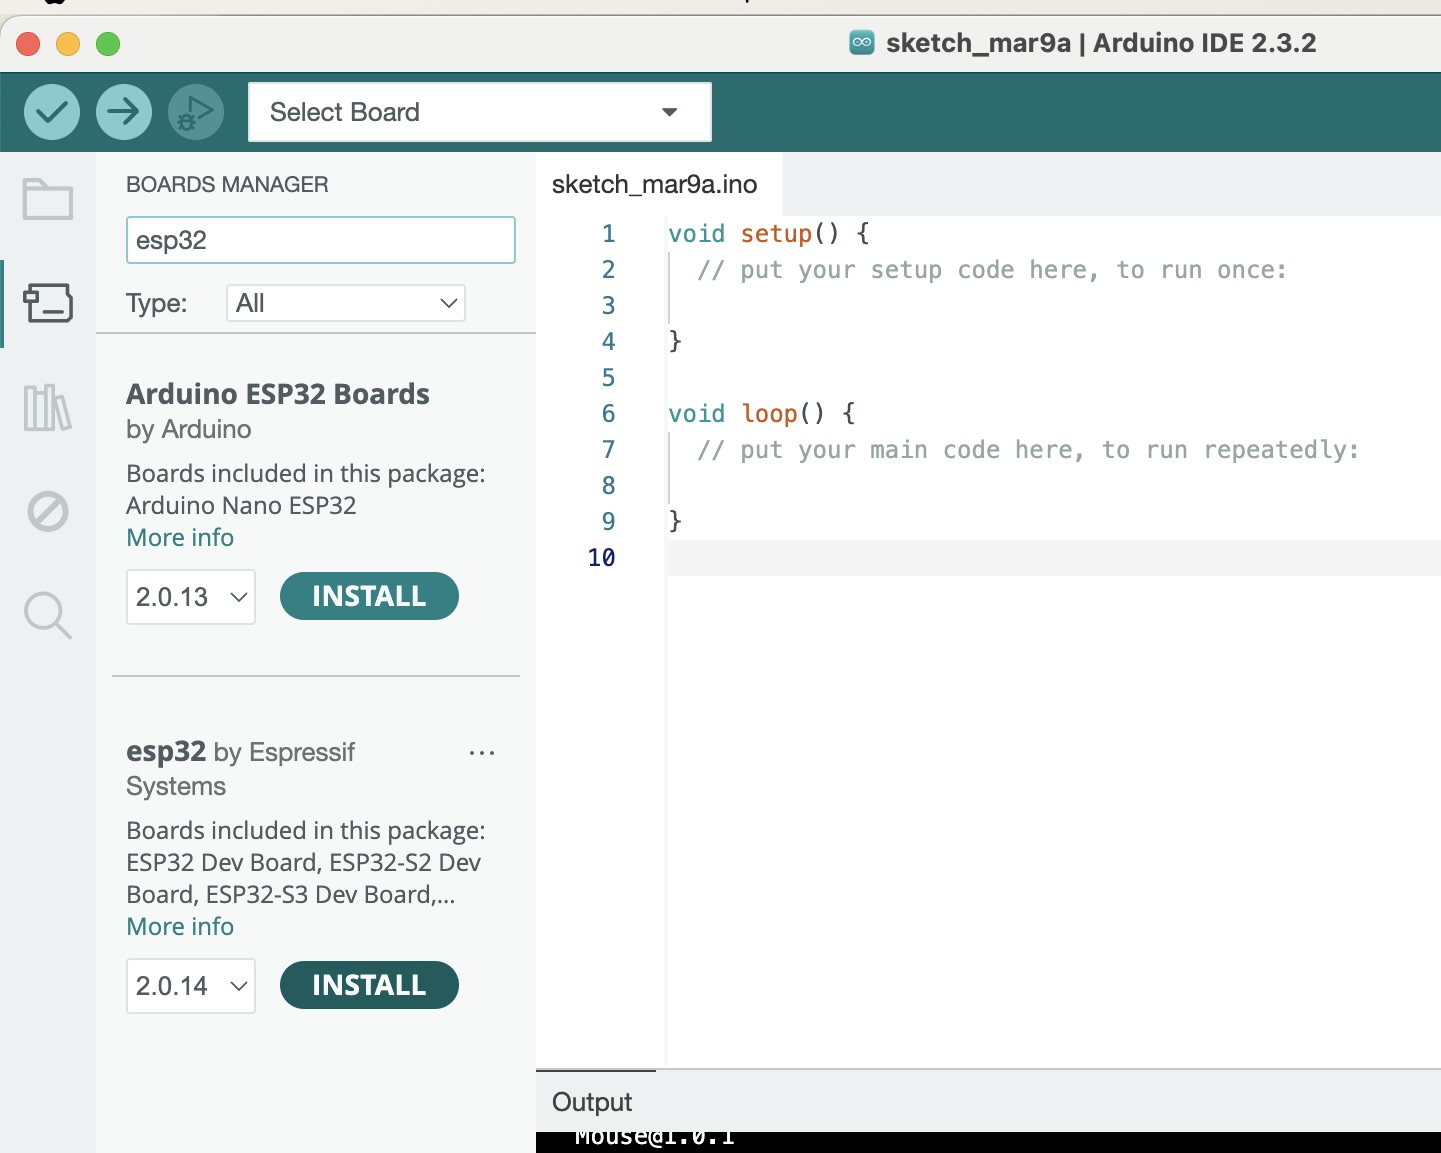The image size is (1441, 1153).
Task: Open More info for Arduino ESP32 Boards
Action: point(180,538)
